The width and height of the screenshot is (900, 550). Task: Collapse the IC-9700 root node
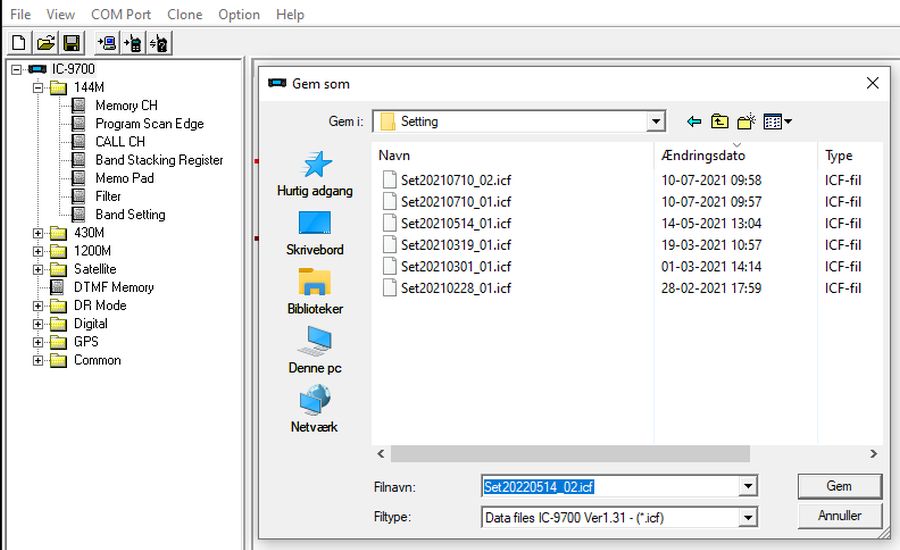tap(17, 69)
